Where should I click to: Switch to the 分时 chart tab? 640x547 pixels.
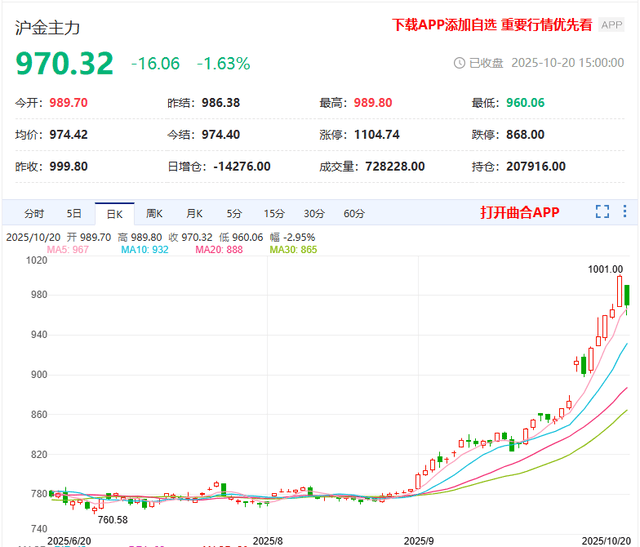tap(34, 213)
